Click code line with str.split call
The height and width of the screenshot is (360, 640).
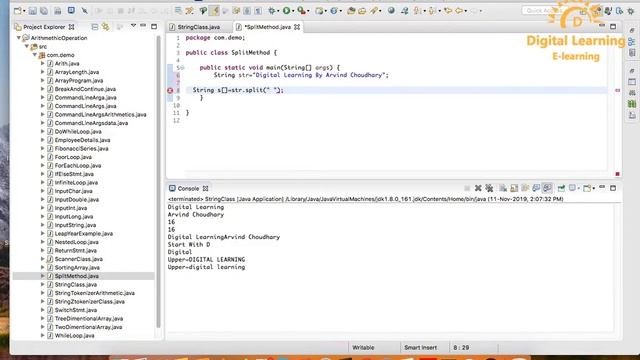238,90
